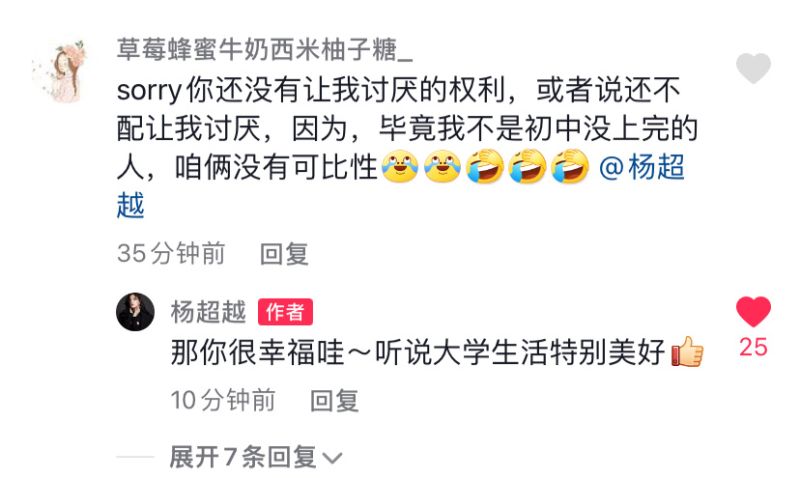
Task: Open the flower-girl commenter avatar
Action: [x=60, y=71]
